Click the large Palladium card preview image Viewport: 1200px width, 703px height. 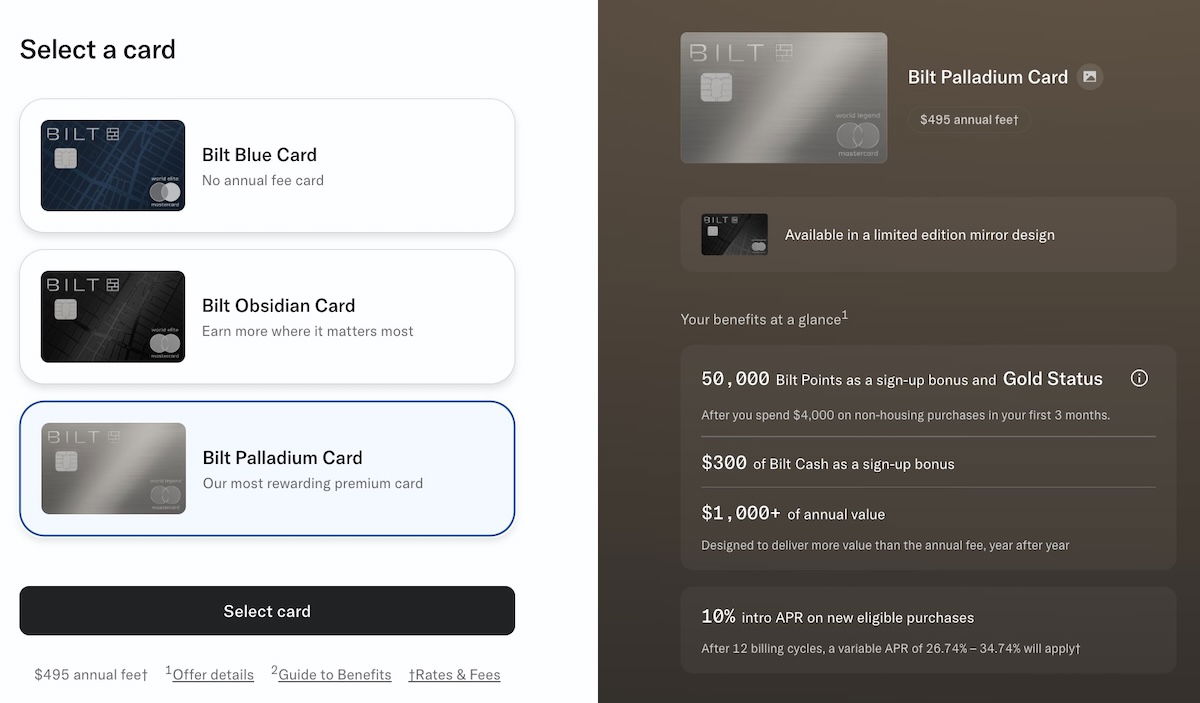pos(783,98)
